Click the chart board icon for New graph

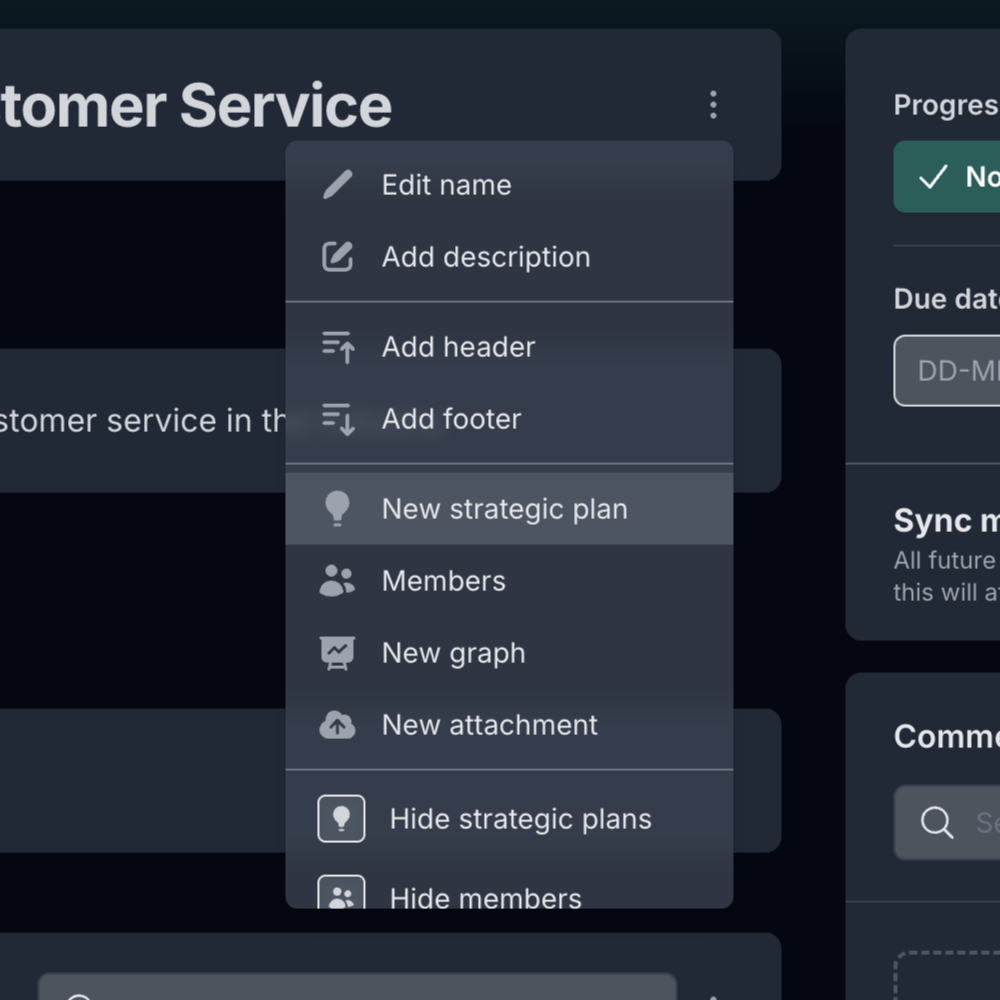(x=337, y=653)
